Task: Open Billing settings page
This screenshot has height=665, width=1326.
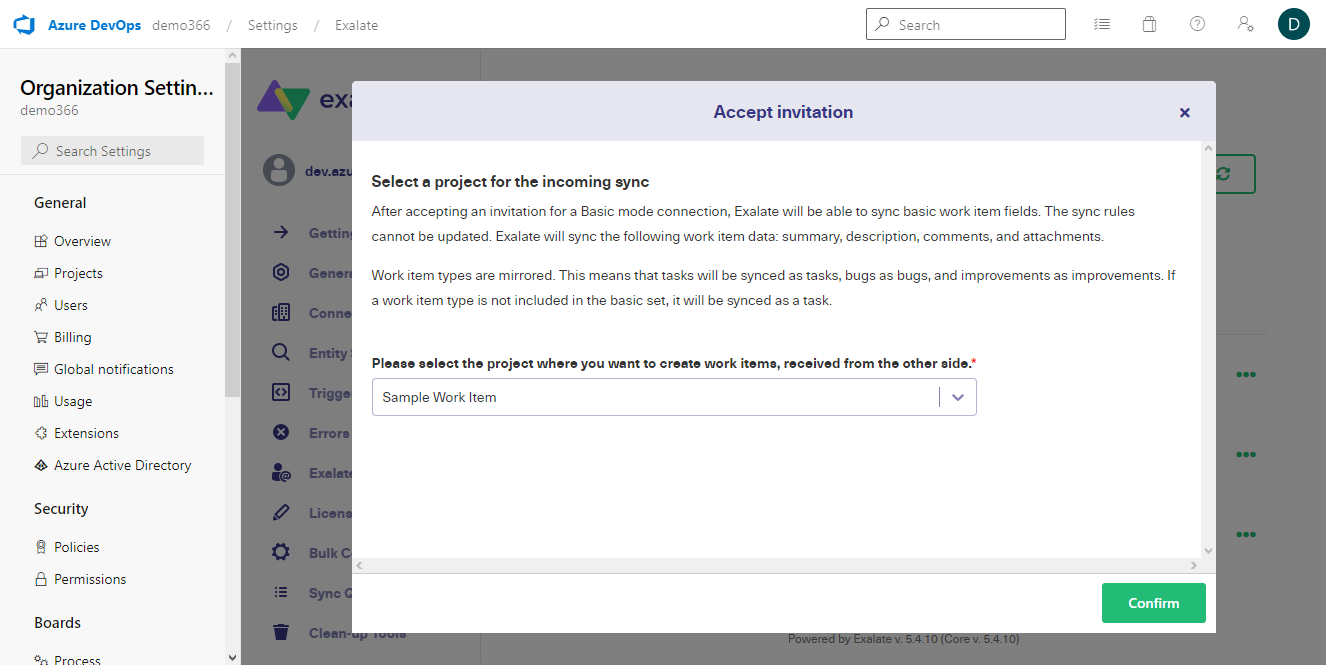Action: tap(73, 337)
